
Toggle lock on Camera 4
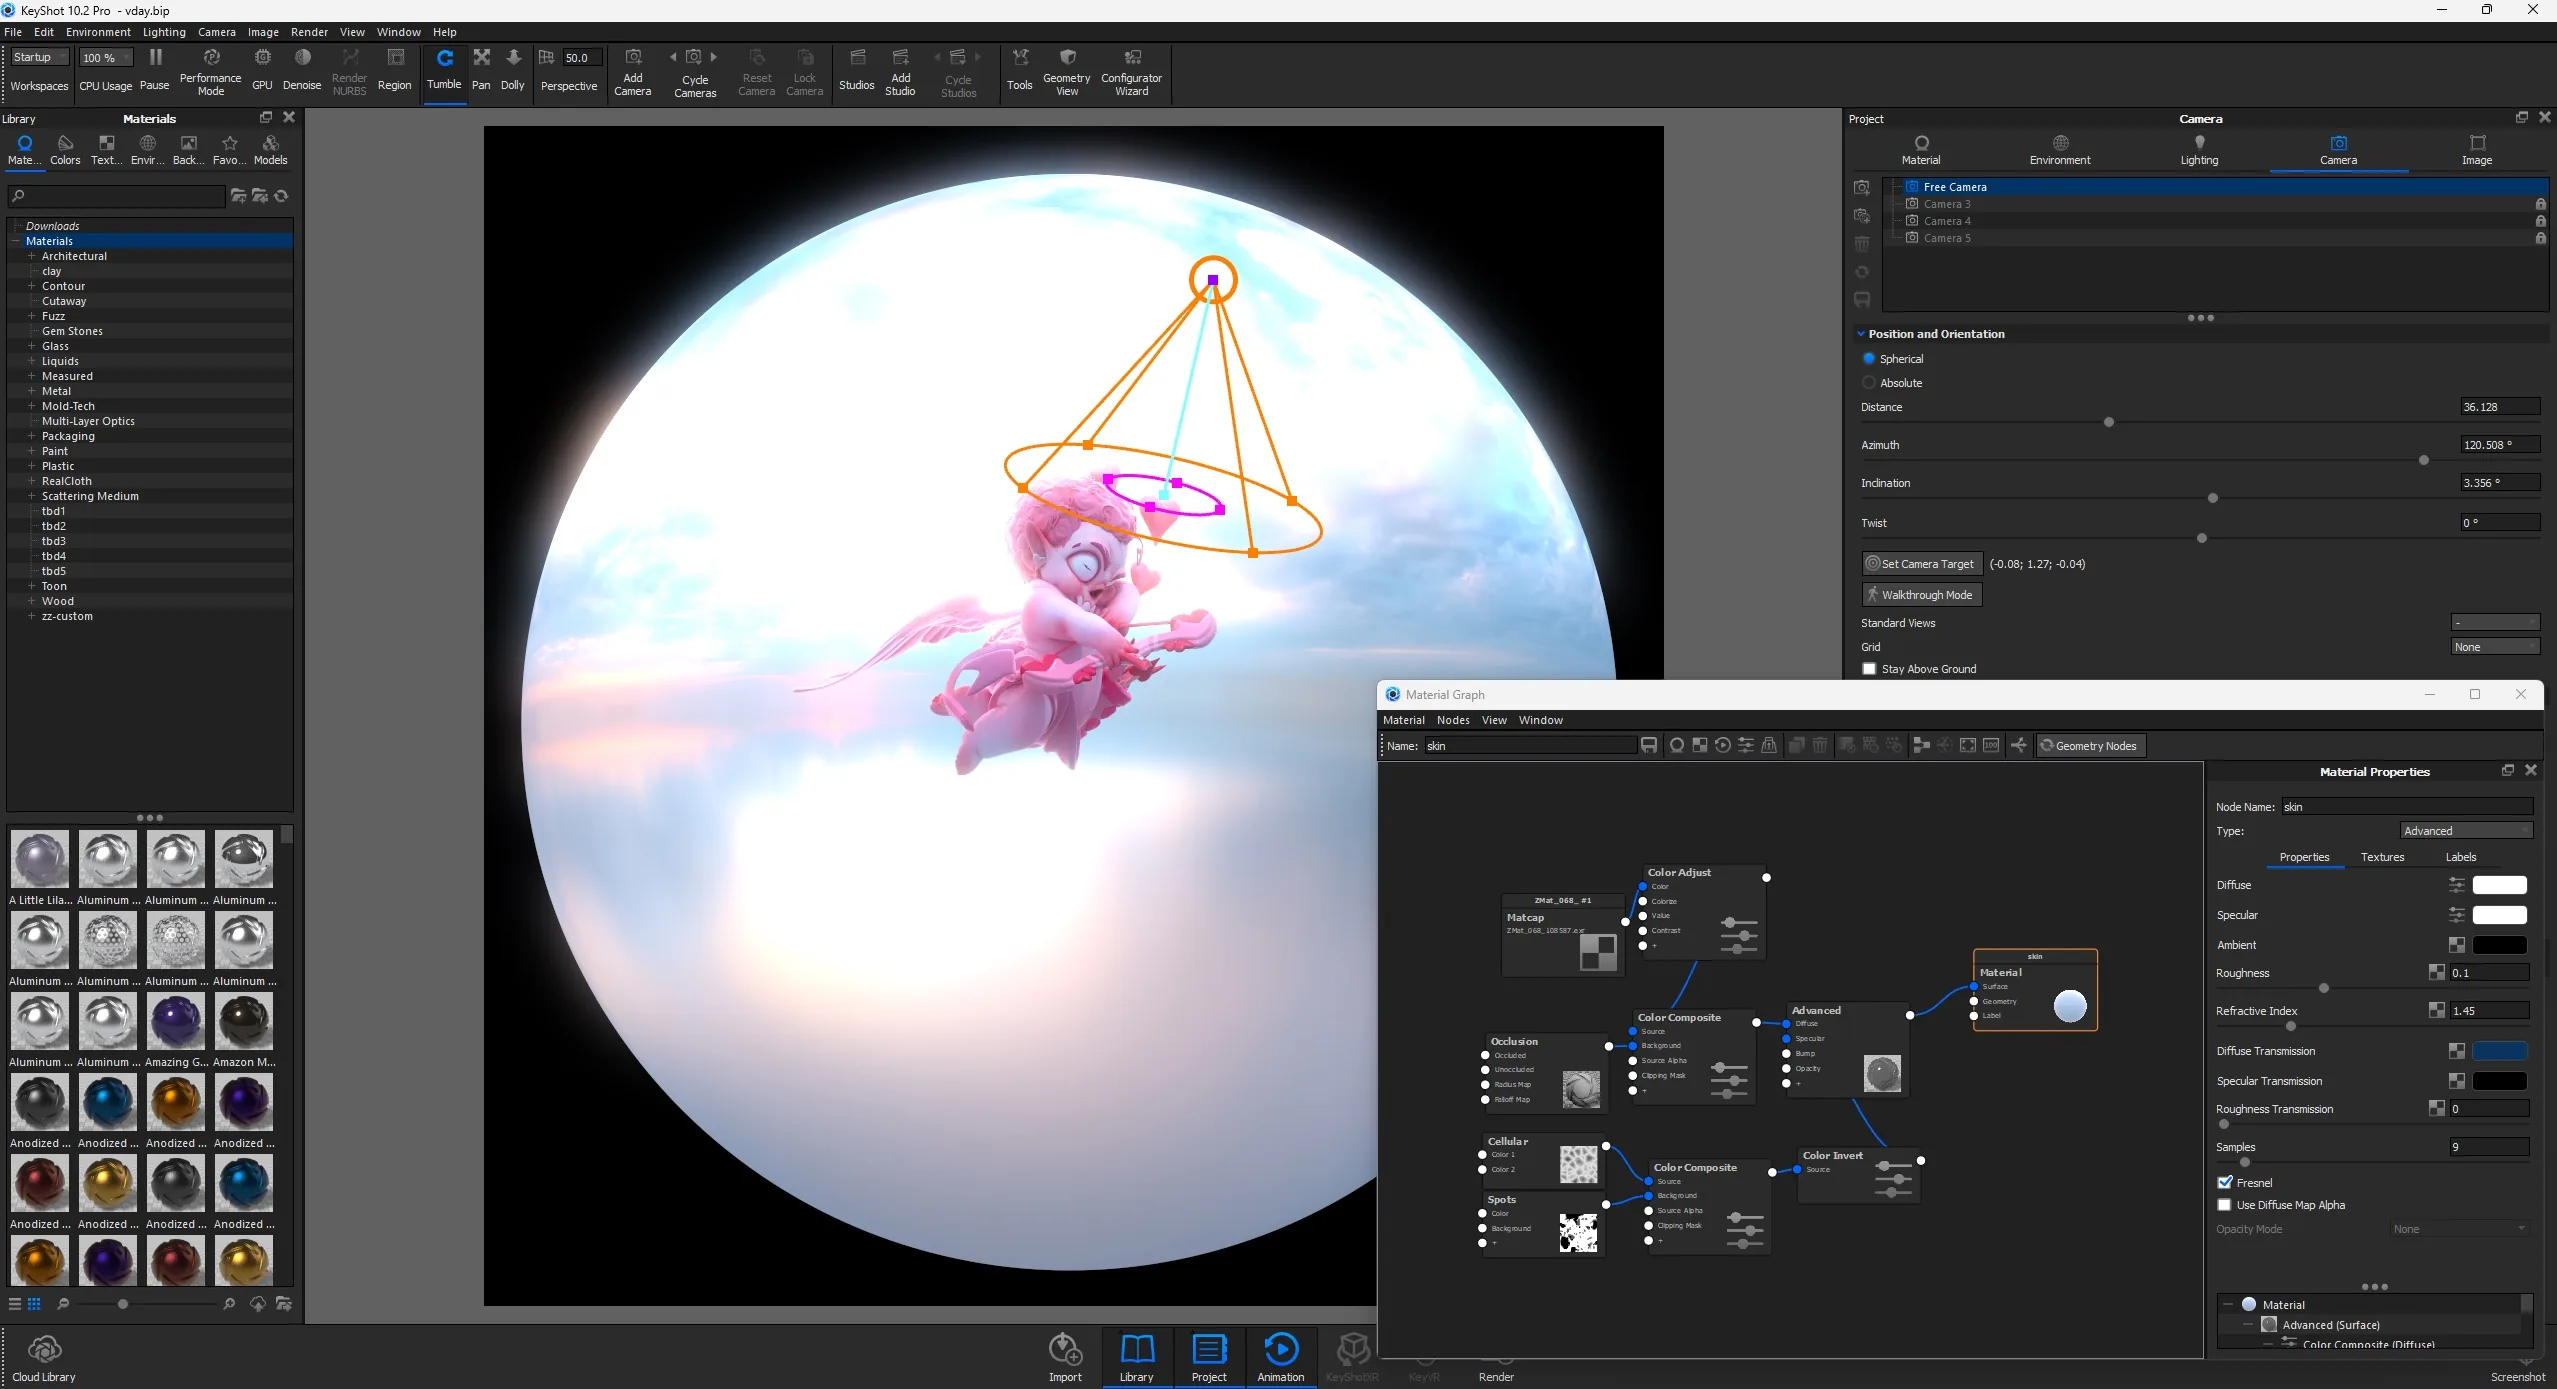(x=2540, y=221)
